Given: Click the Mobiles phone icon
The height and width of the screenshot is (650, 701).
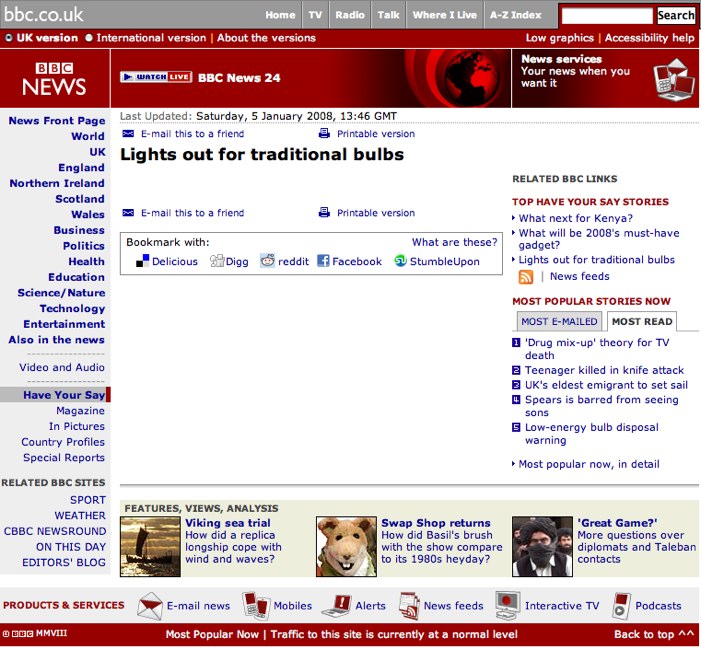Looking at the screenshot, I should (256, 605).
